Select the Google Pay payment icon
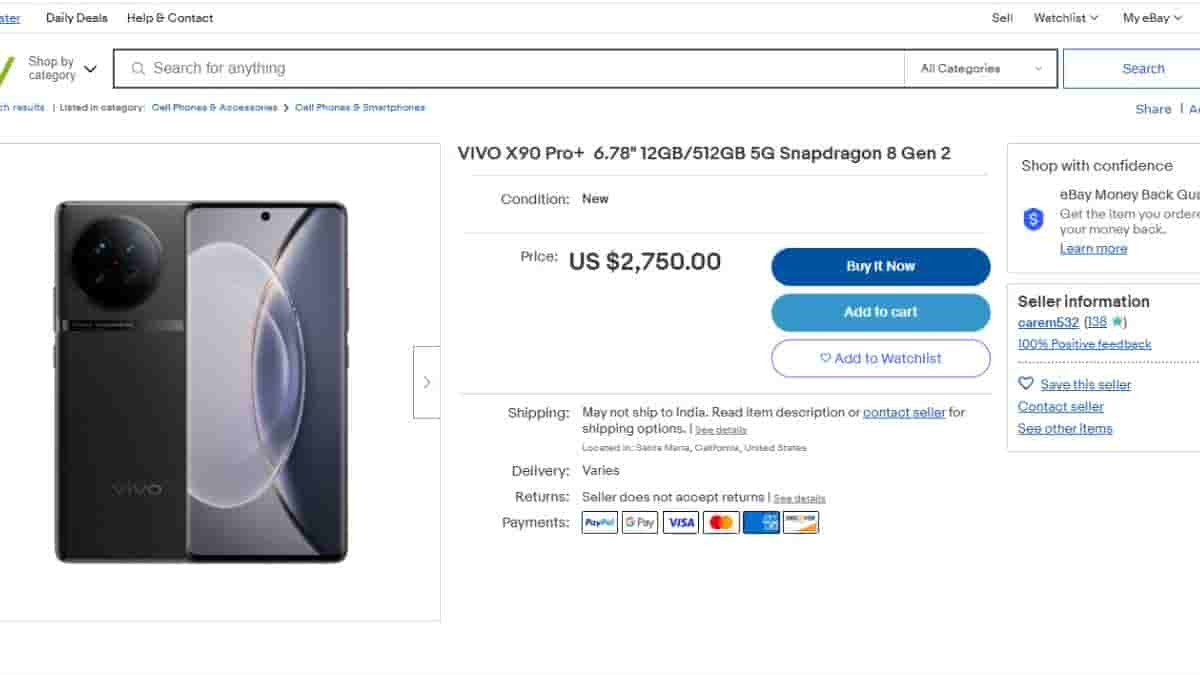The width and height of the screenshot is (1200, 675). pos(639,522)
